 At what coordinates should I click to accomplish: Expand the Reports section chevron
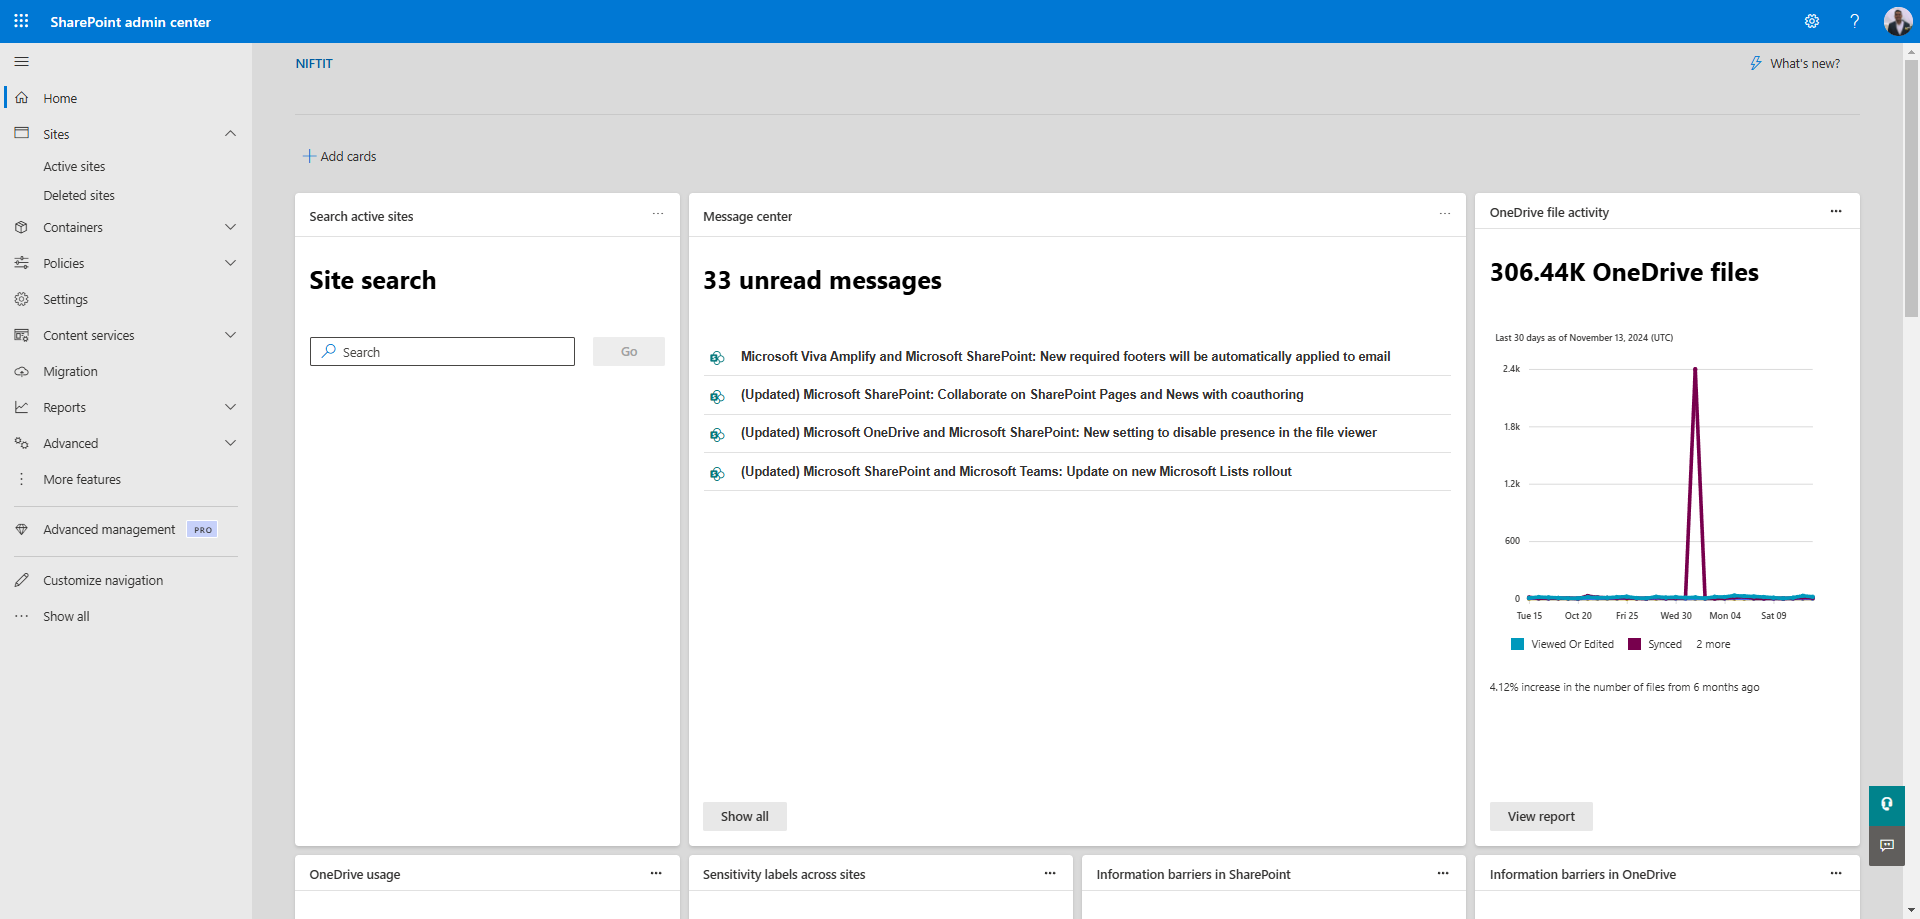point(230,407)
